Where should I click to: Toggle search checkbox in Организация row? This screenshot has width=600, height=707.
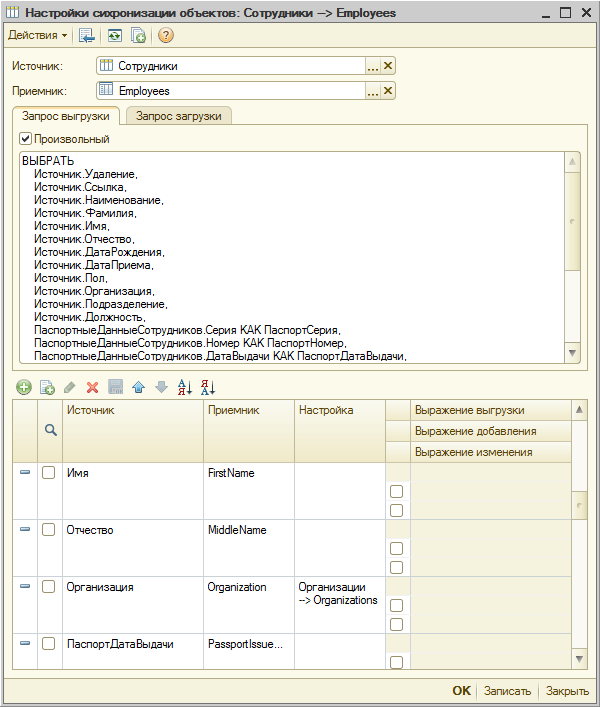click(x=48, y=587)
